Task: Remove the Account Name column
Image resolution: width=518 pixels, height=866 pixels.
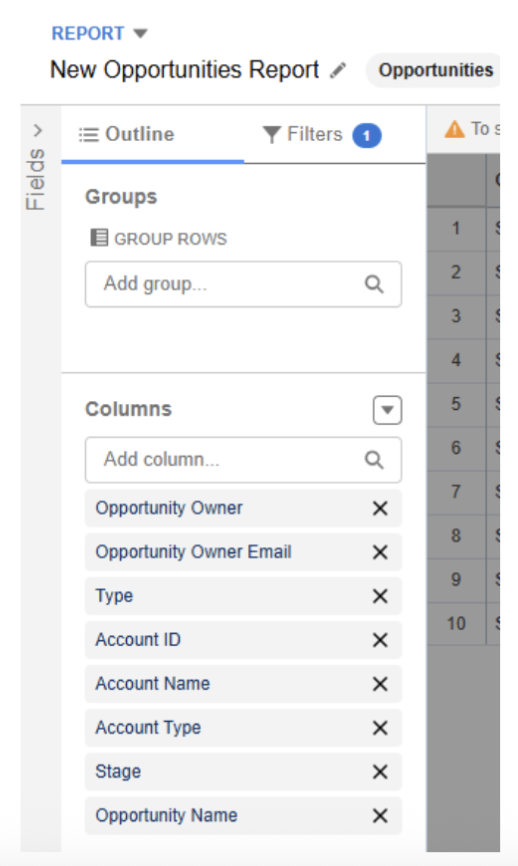Action: coord(380,684)
